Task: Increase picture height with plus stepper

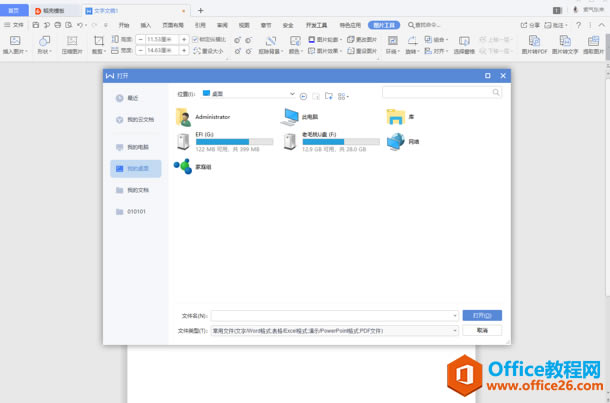Action: pyautogui.click(x=184, y=39)
